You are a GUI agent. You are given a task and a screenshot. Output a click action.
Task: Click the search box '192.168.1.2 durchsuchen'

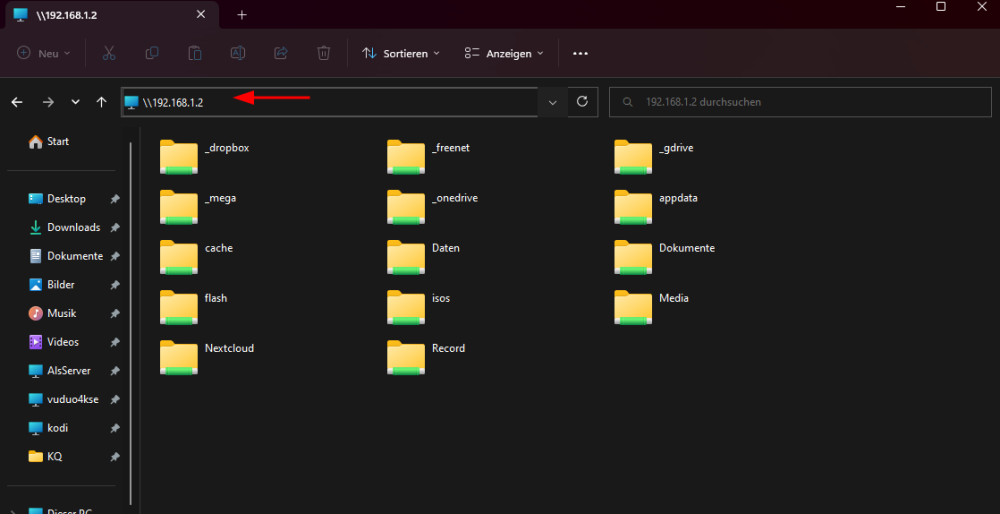pyautogui.click(x=800, y=102)
